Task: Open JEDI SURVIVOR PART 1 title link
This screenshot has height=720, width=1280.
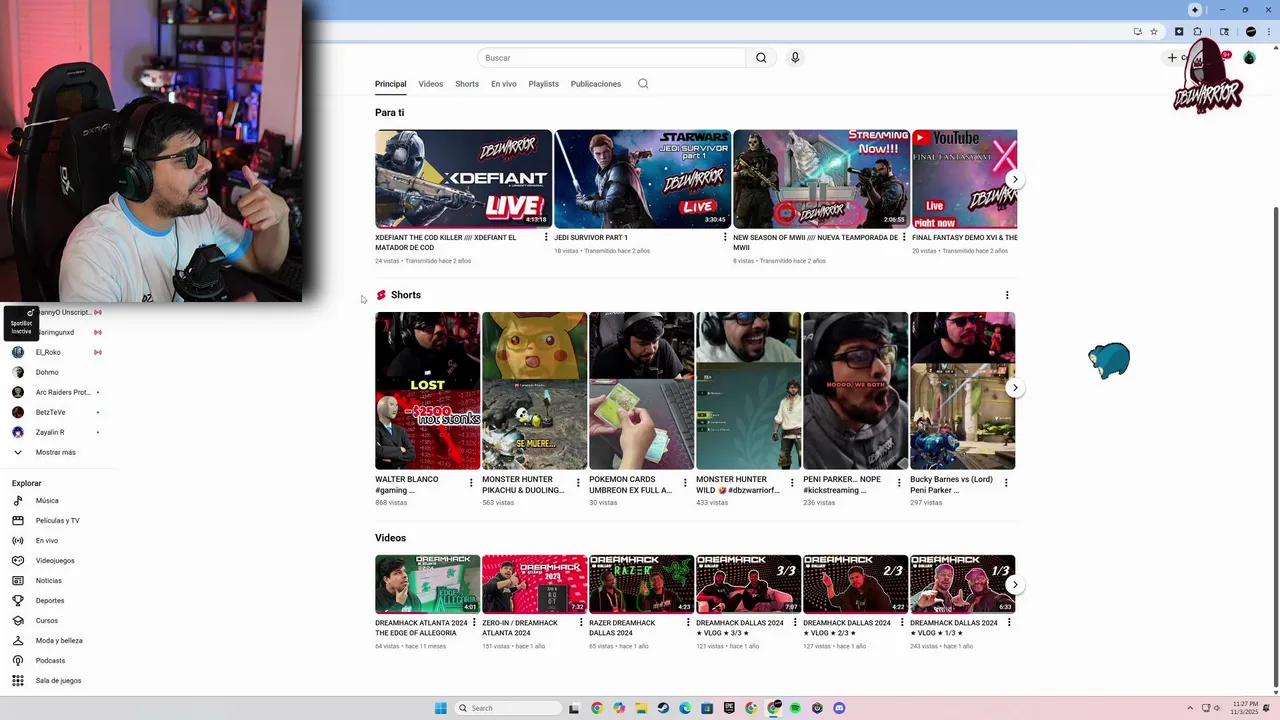Action: [x=591, y=238]
